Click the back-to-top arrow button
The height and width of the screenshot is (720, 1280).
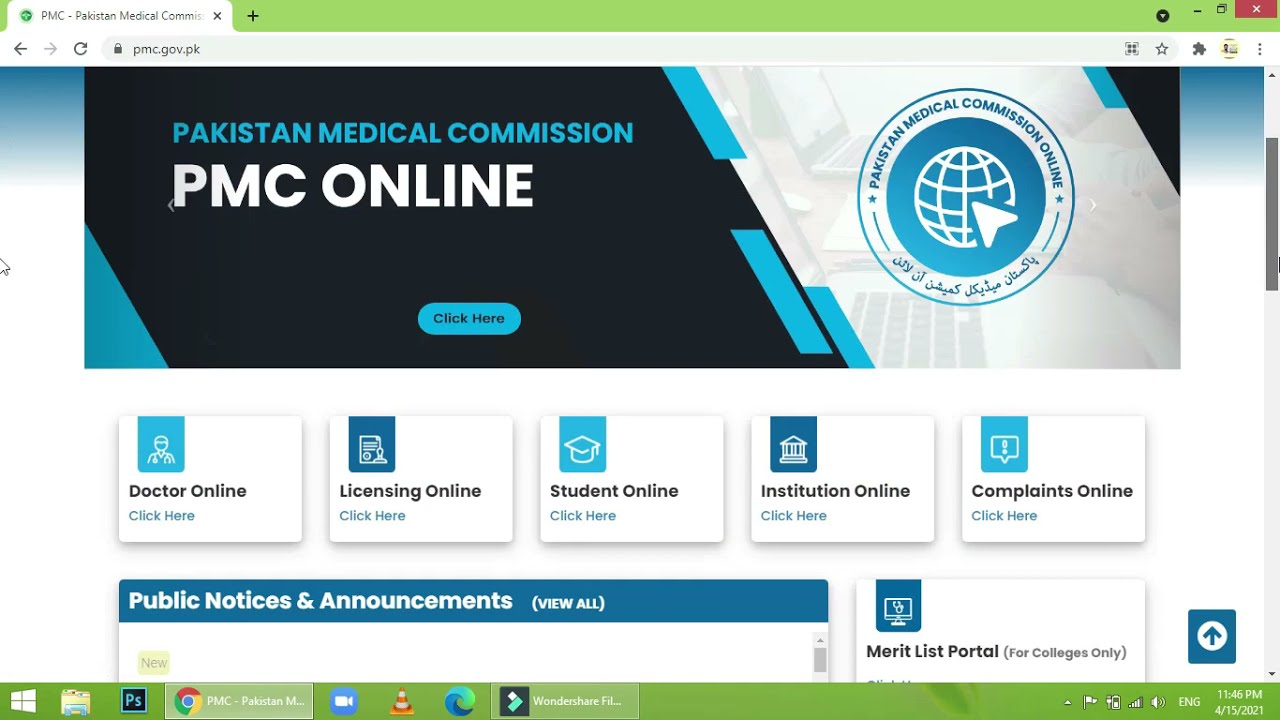point(1212,636)
